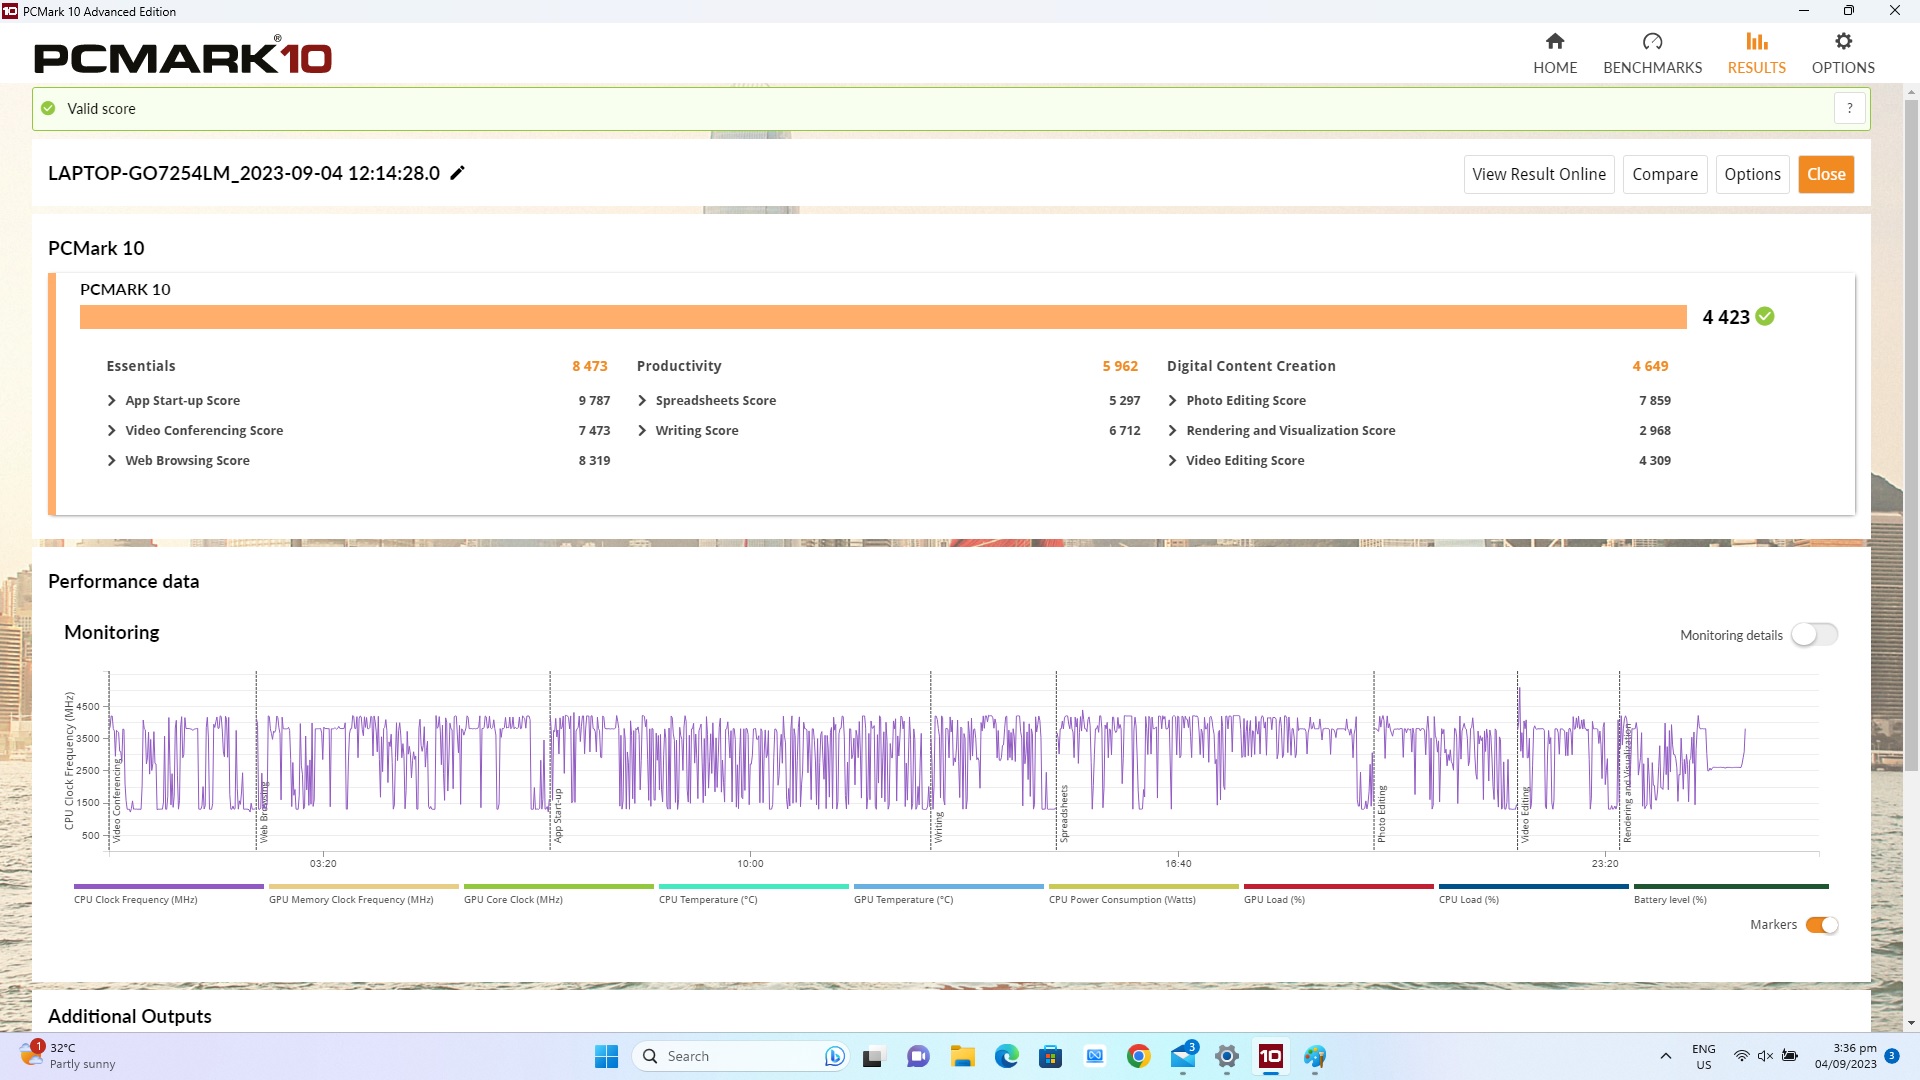This screenshot has width=1920, height=1080.
Task: Click the View Result Online button
Action: tap(1538, 174)
